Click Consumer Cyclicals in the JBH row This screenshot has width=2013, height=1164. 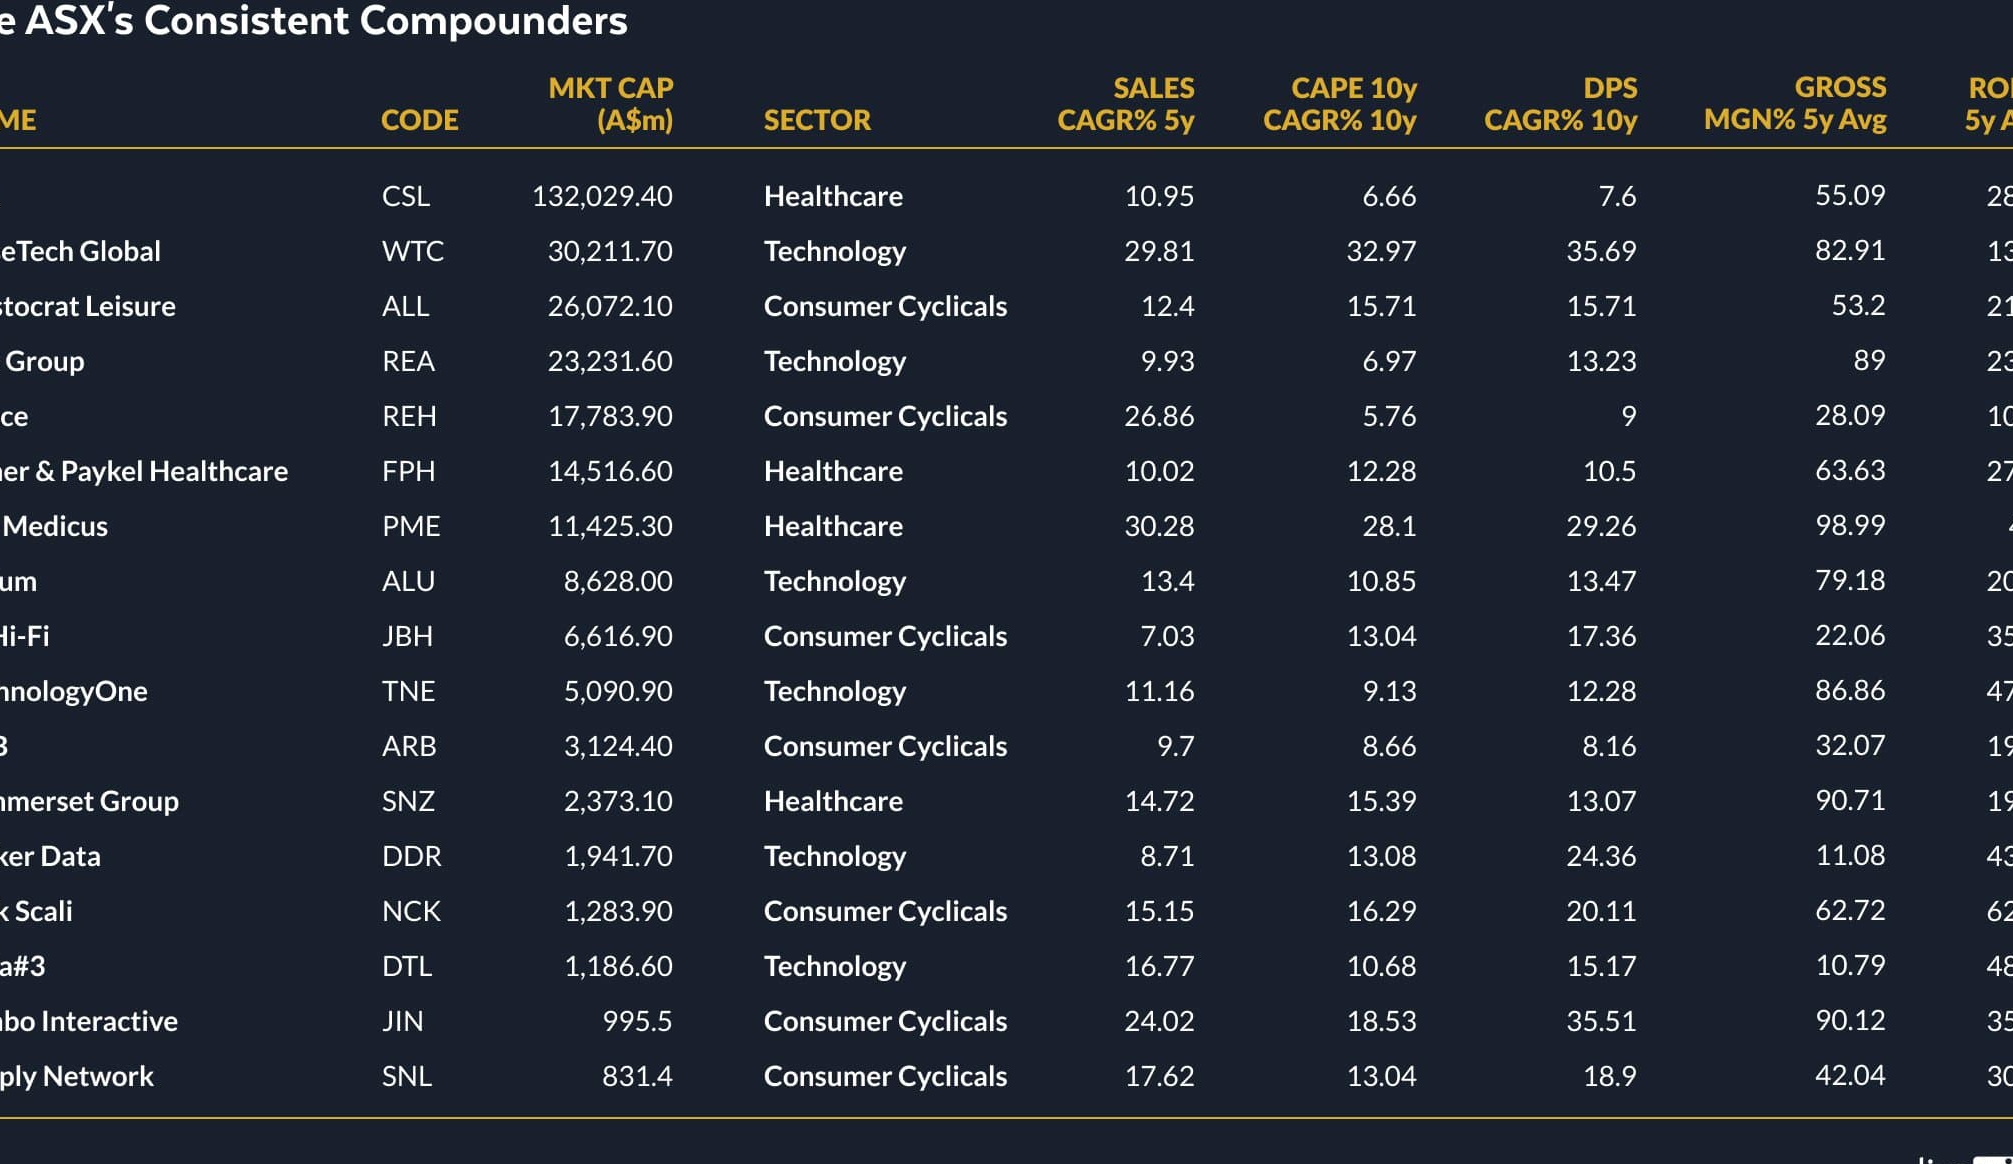coord(885,636)
